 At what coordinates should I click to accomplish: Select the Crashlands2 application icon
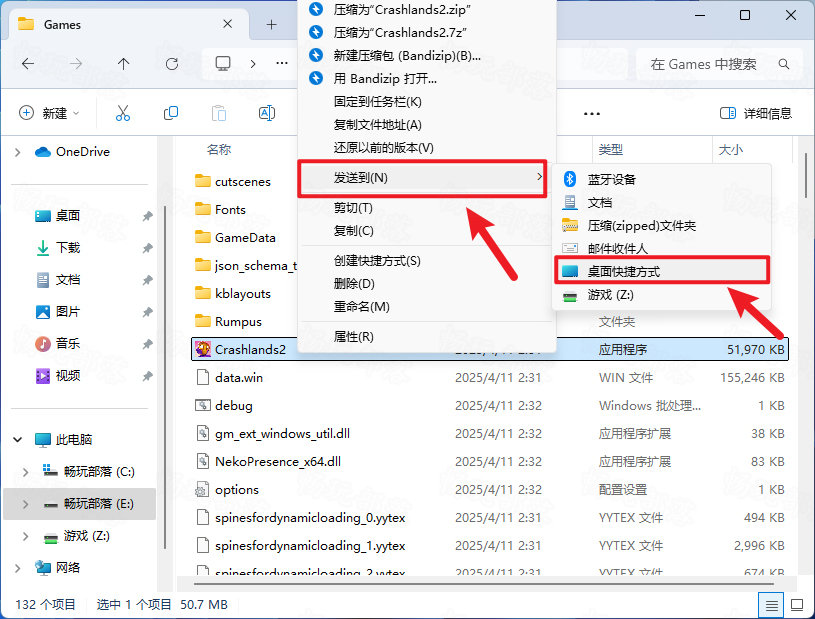203,349
